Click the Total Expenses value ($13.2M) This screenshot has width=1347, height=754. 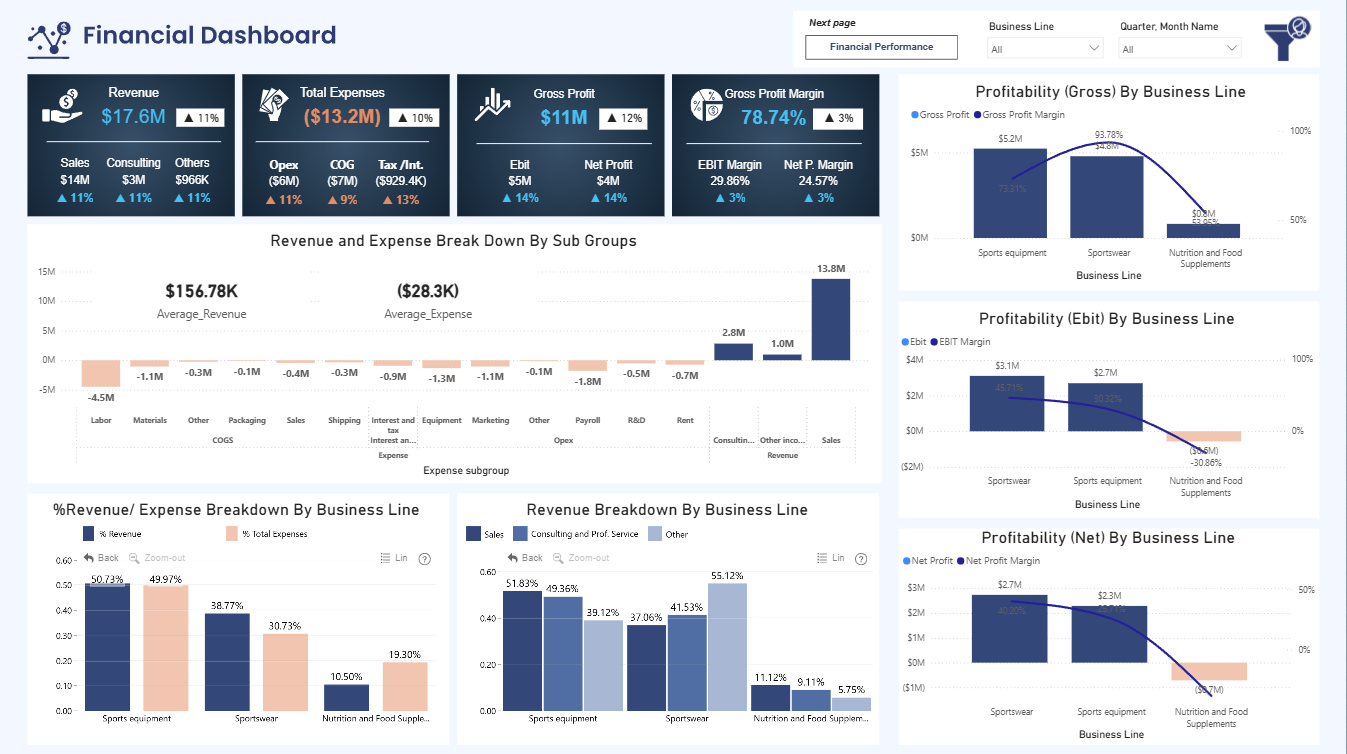pos(342,117)
